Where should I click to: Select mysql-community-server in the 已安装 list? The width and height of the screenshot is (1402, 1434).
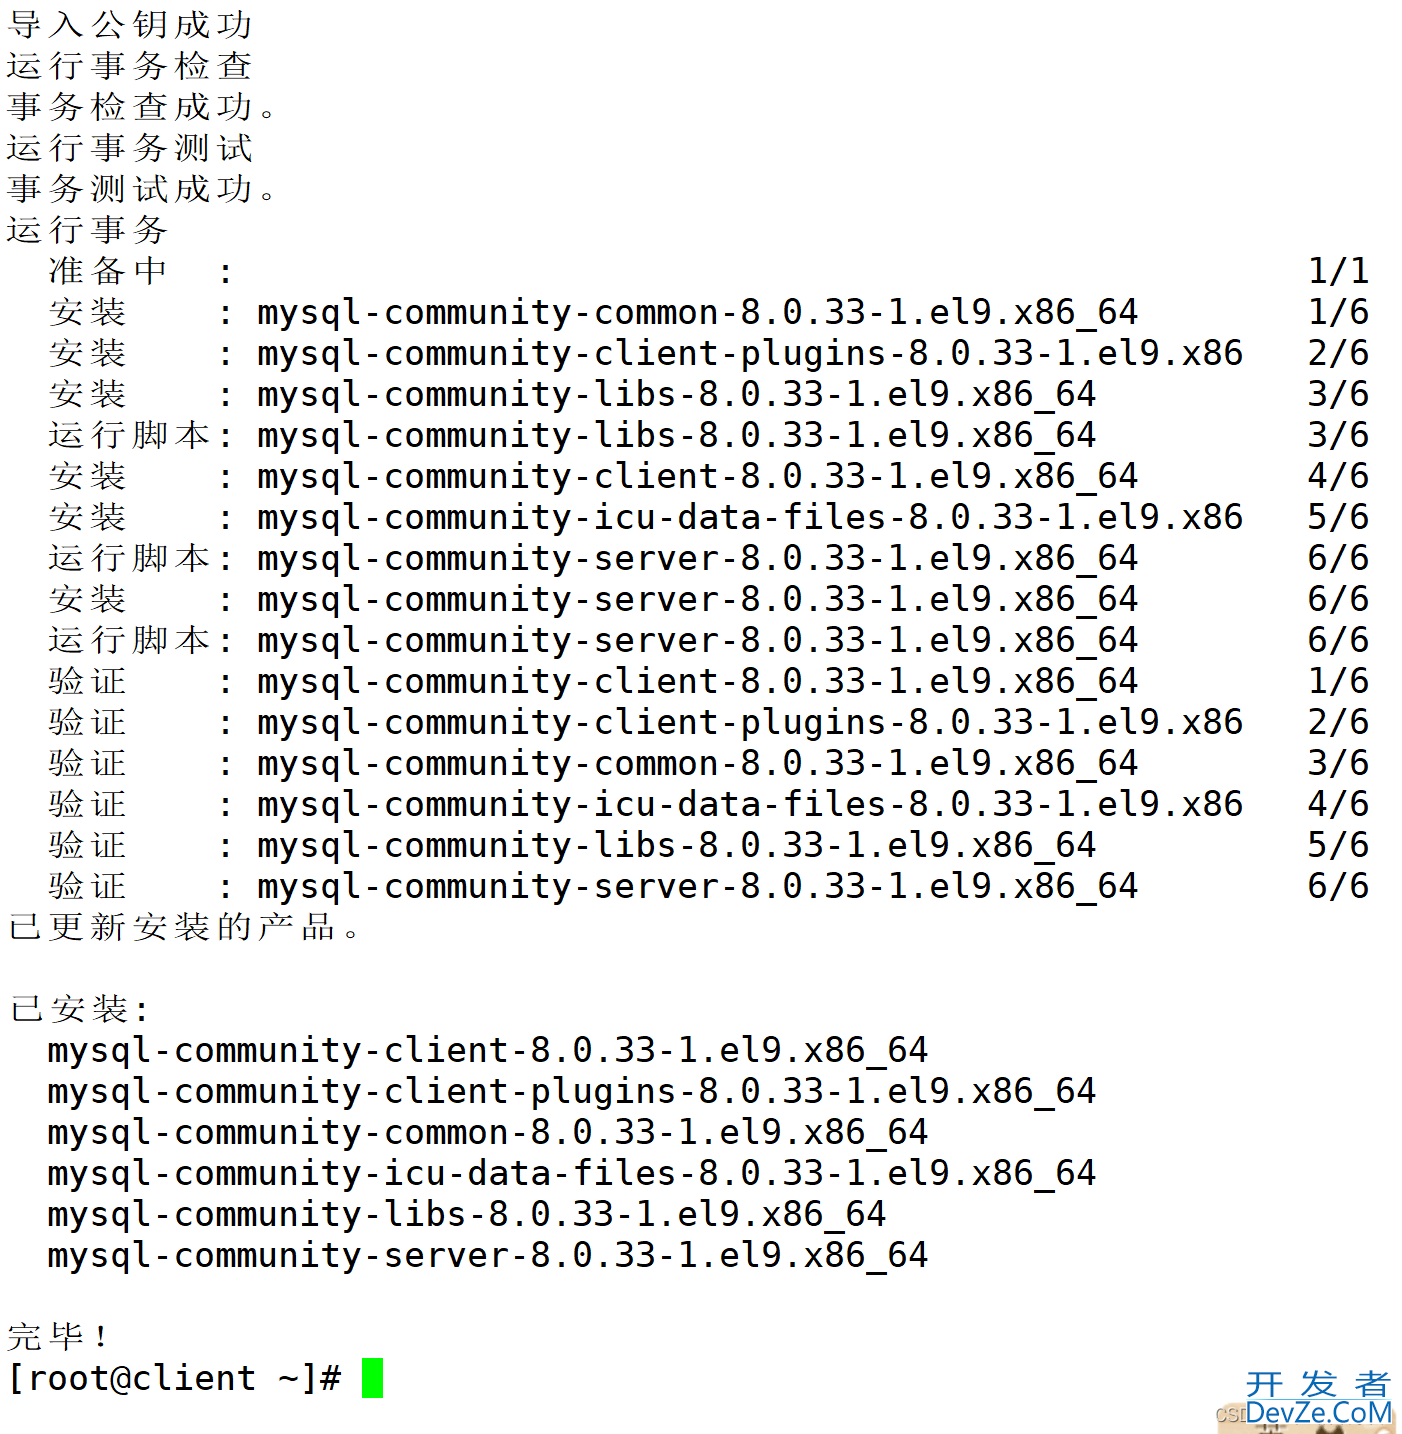pos(487,1255)
